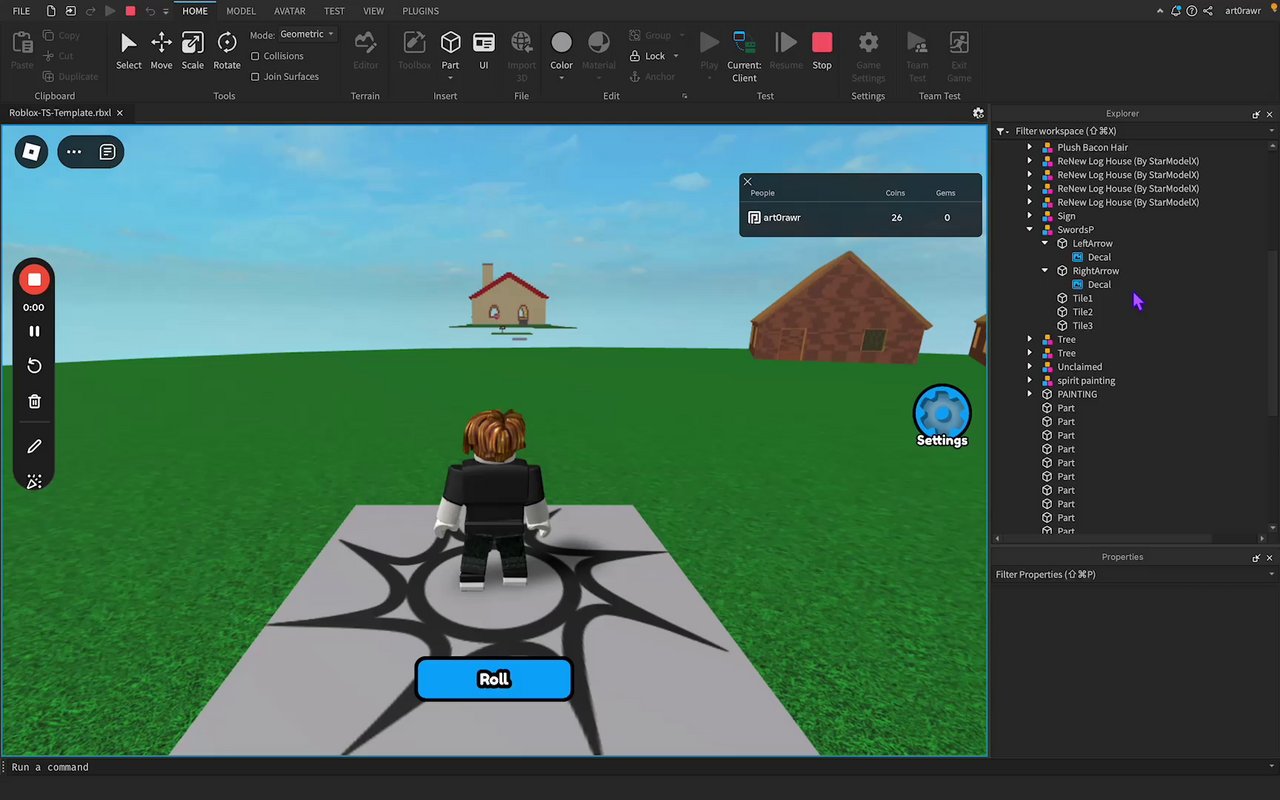This screenshot has height=800, width=1280.
Task: Select the Decal under LeftArrow
Action: [1099, 257]
